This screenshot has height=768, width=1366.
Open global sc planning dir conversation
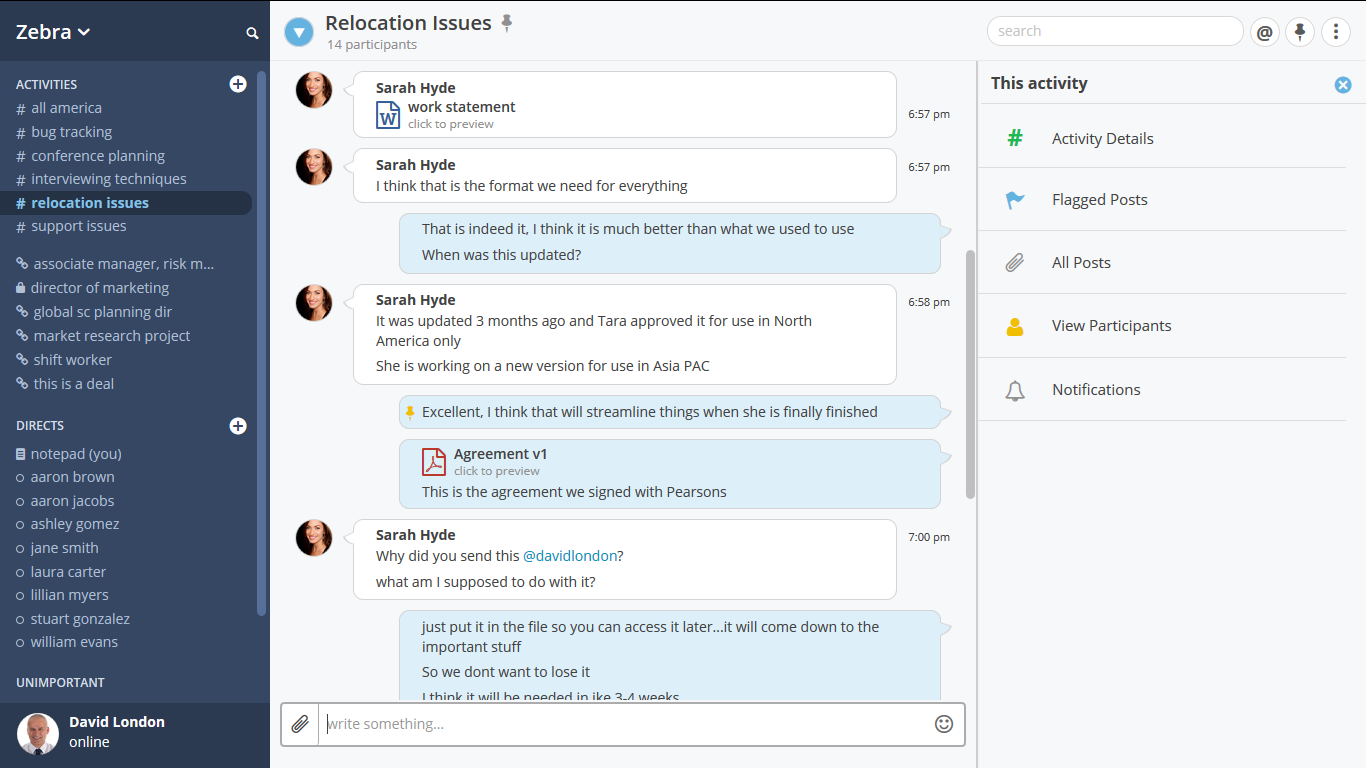click(103, 312)
